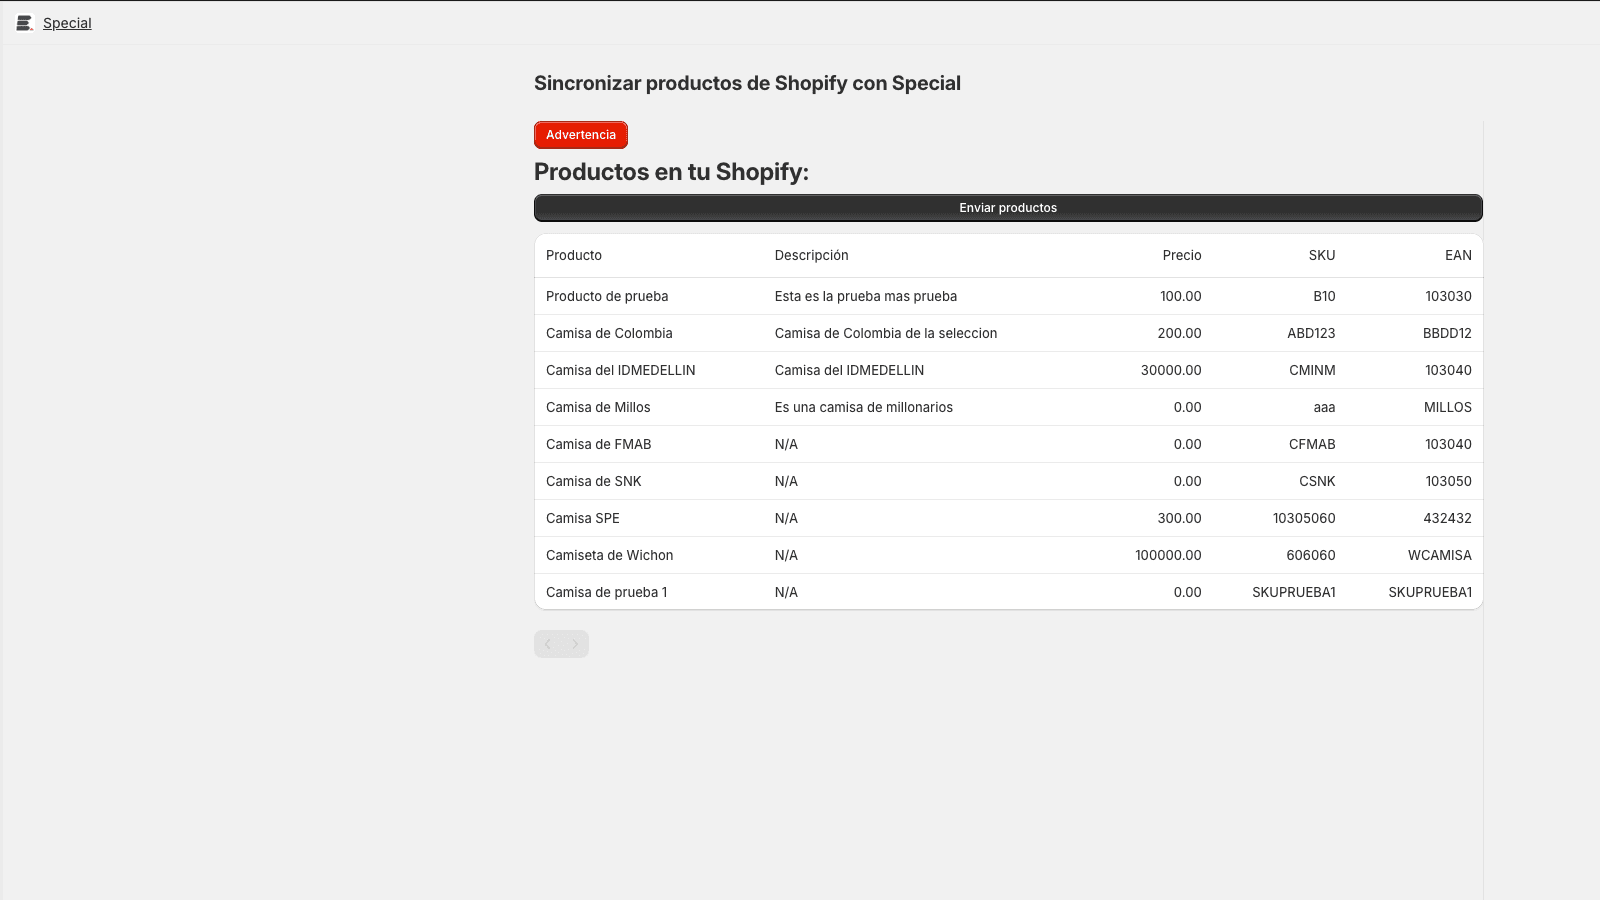Select the Producto column header
This screenshot has height=900, width=1600.
[573, 255]
